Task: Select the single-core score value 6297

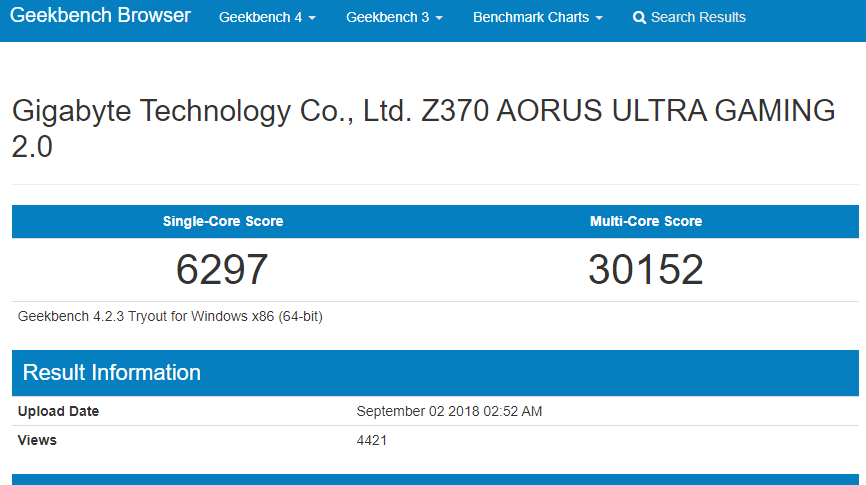Action: (x=222, y=270)
